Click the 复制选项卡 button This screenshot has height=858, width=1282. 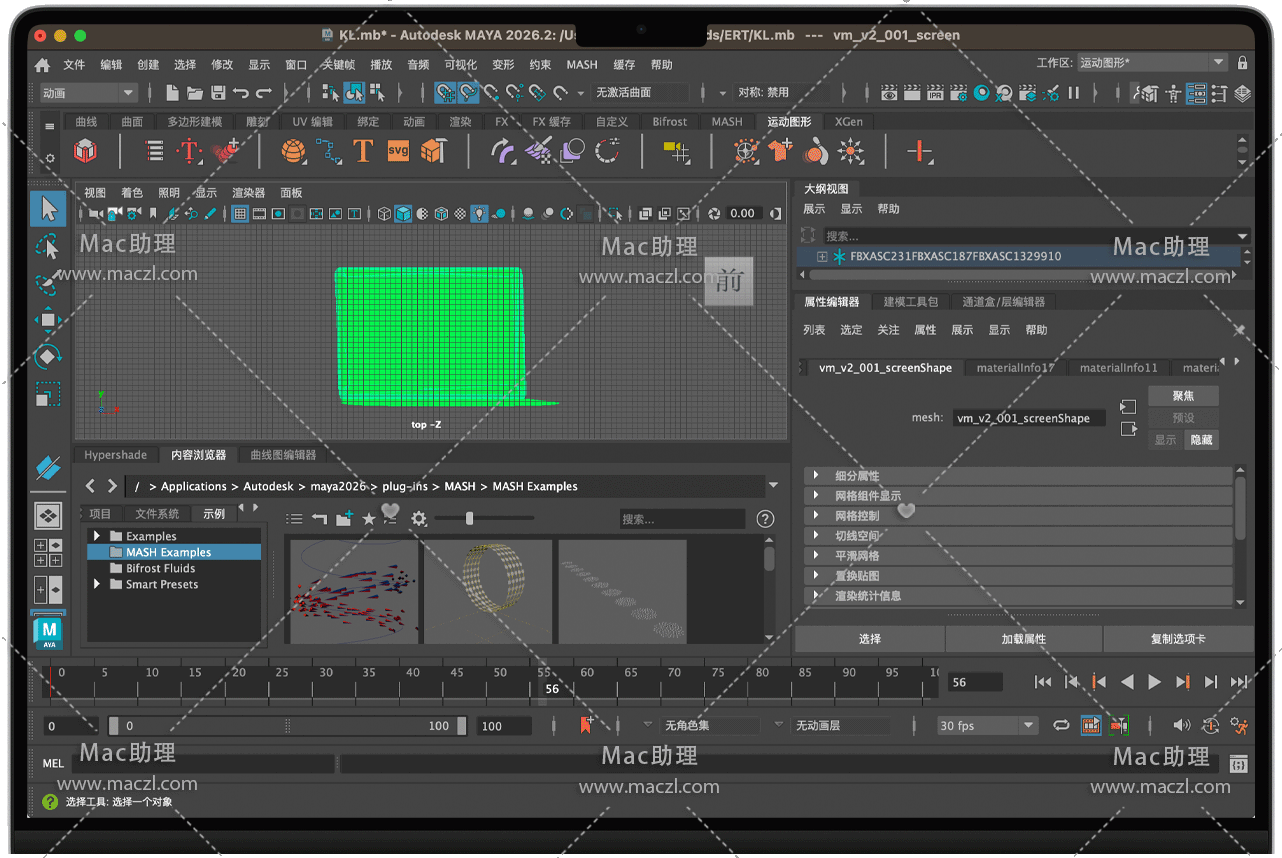tap(1178, 639)
